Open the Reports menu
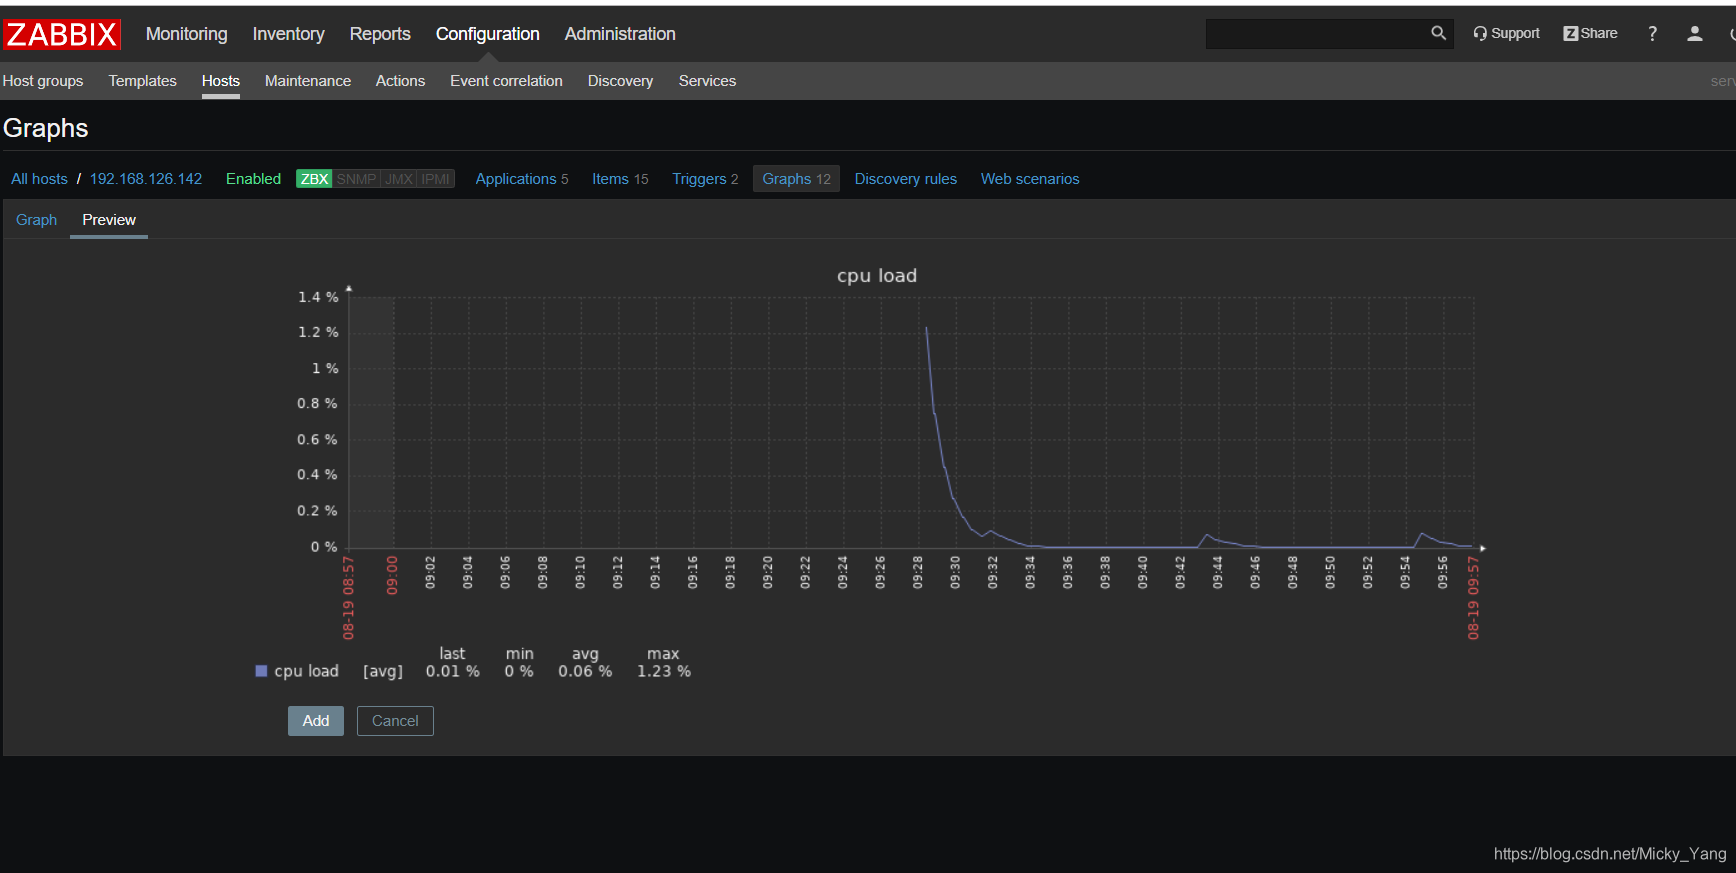Screen dimensions: 1736x873 point(380,34)
